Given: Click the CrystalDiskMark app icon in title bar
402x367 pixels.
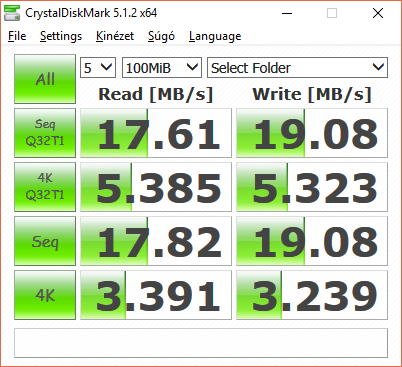Looking at the screenshot, I should 12,13.
